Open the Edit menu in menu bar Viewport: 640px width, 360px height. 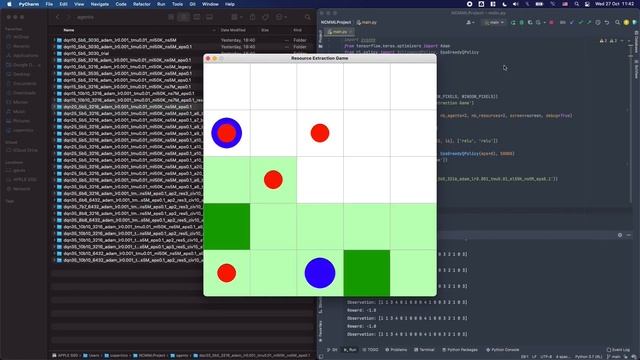click(x=63, y=4)
